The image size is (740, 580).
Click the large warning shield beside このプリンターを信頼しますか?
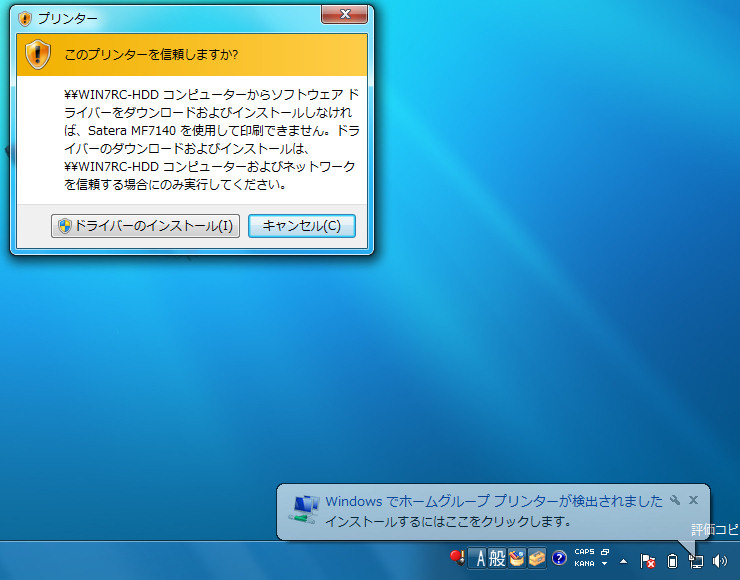[x=38, y=55]
